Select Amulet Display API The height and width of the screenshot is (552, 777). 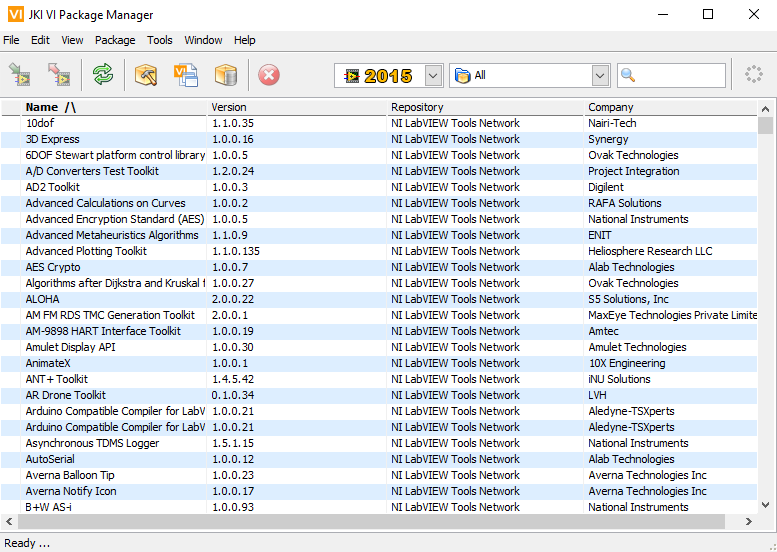(x=379, y=347)
